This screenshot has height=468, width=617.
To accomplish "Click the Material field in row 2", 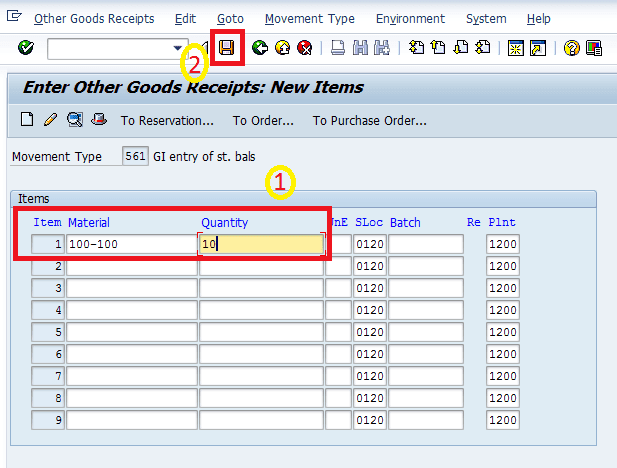I will click(131, 266).
